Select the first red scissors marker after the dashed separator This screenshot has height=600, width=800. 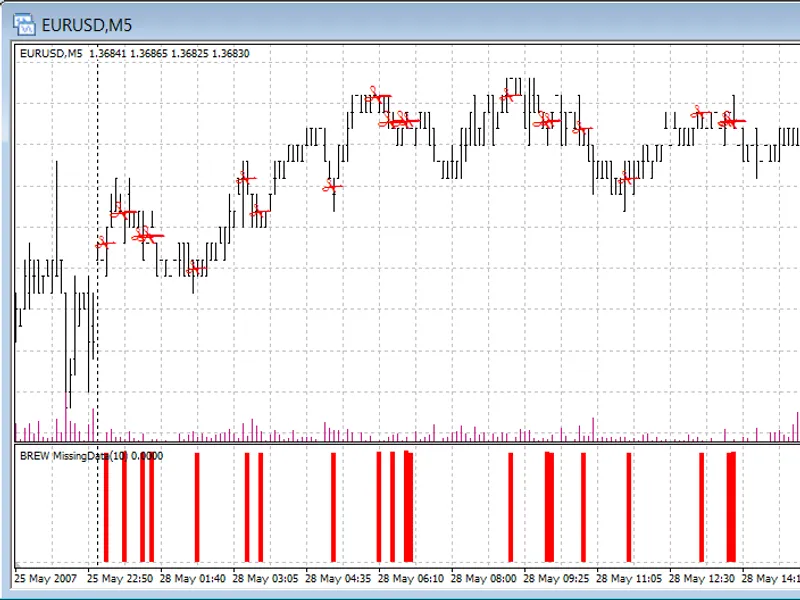click(x=105, y=243)
